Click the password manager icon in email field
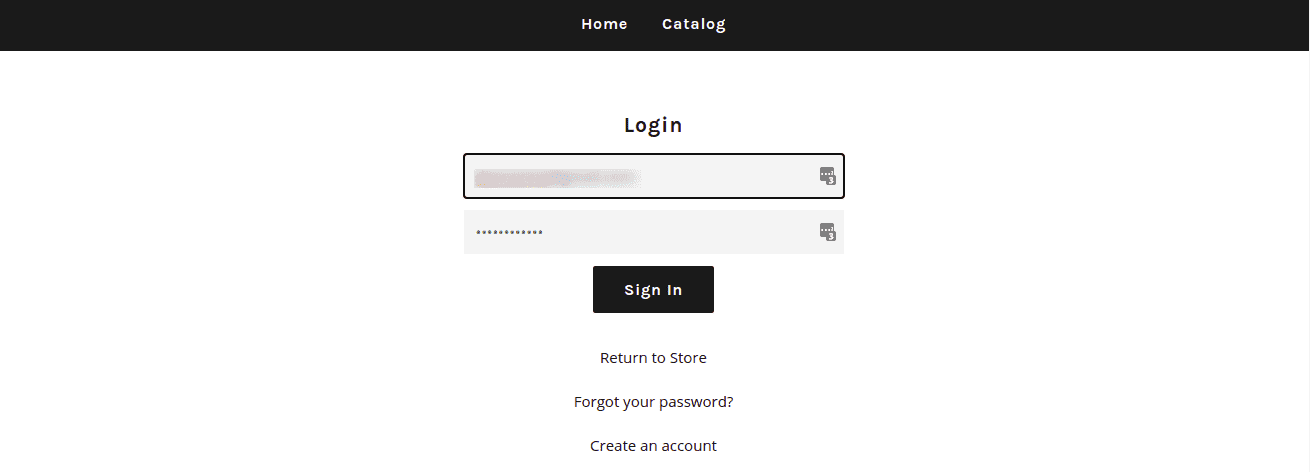This screenshot has width=1310, height=472. (827, 177)
